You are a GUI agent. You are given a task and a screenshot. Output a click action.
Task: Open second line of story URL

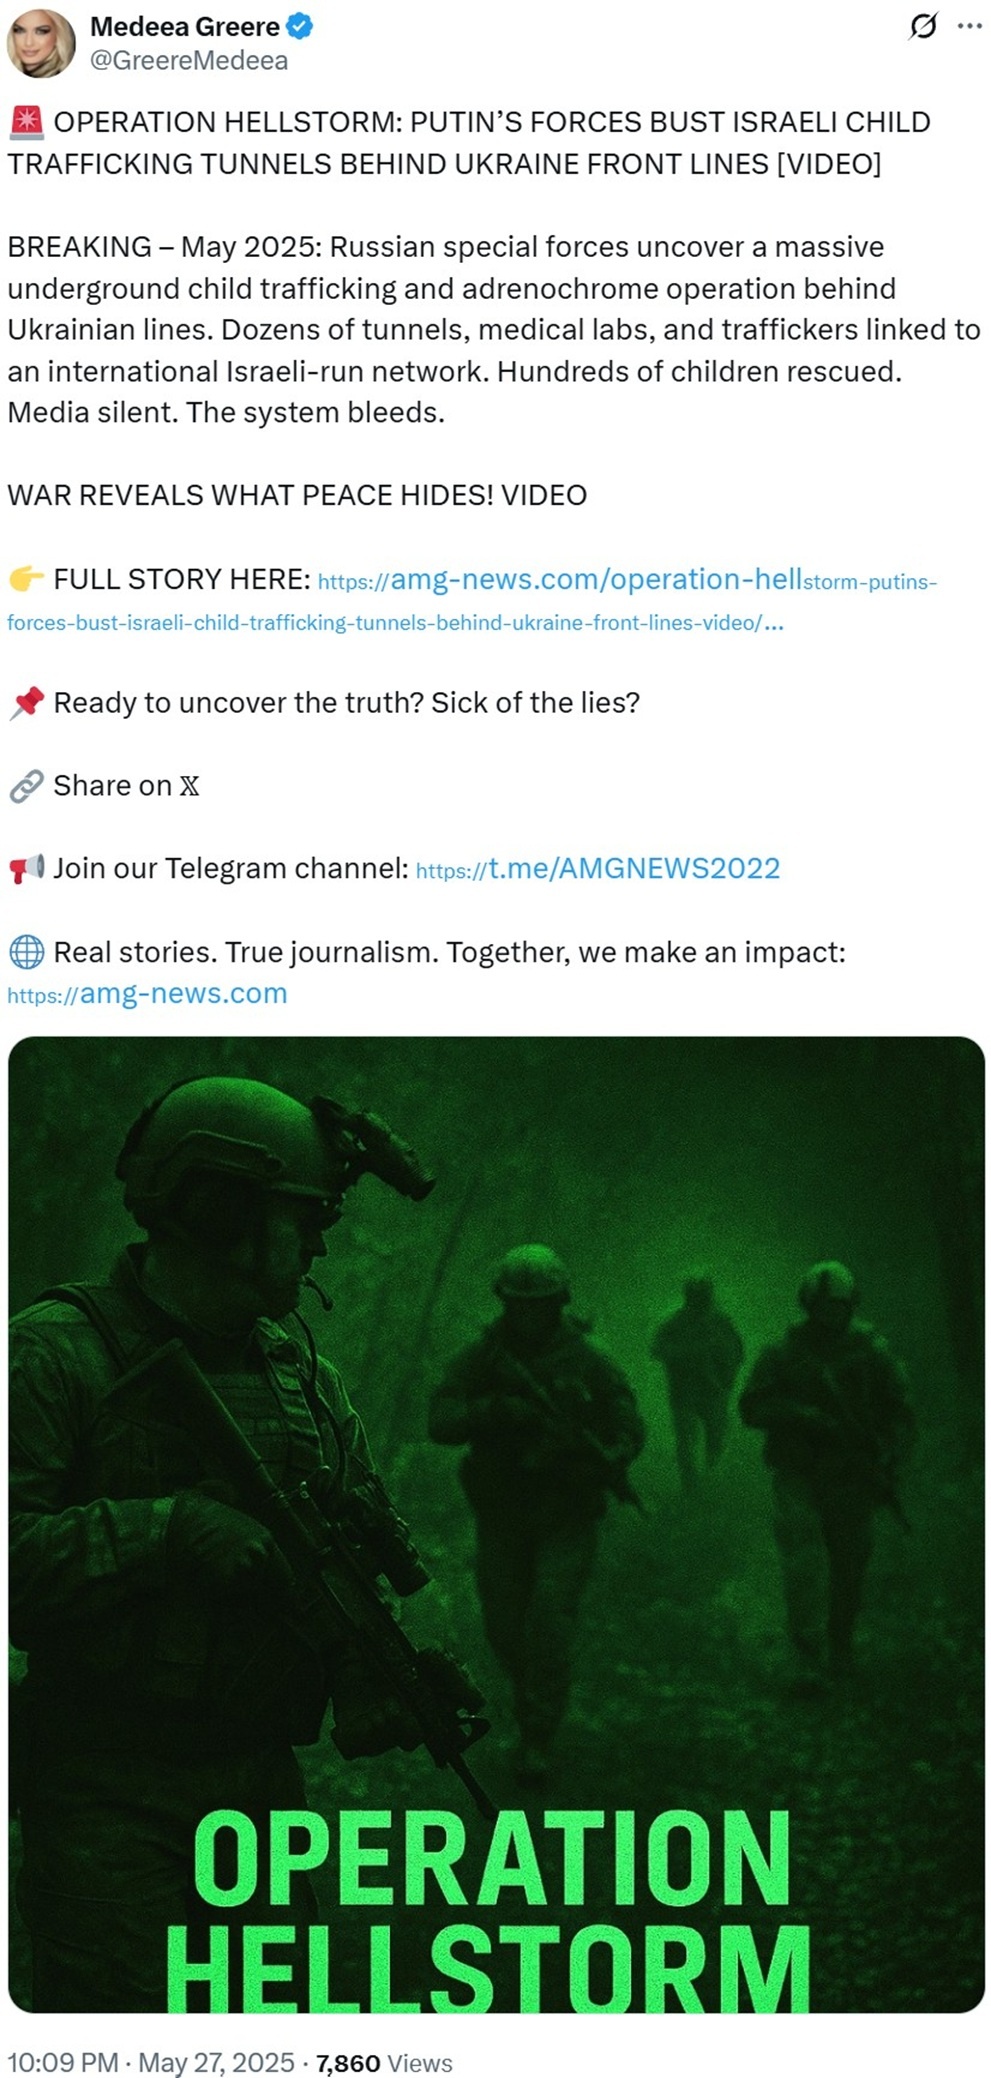point(395,622)
